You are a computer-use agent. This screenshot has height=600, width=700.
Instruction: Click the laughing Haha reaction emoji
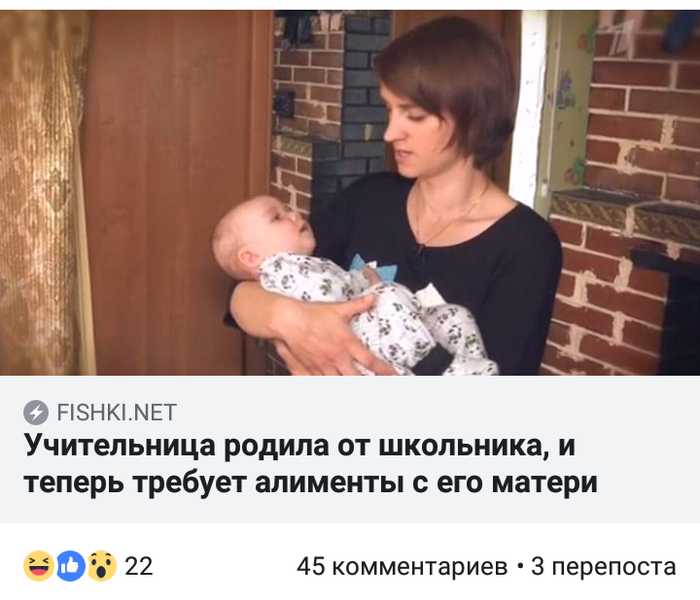(x=39, y=566)
